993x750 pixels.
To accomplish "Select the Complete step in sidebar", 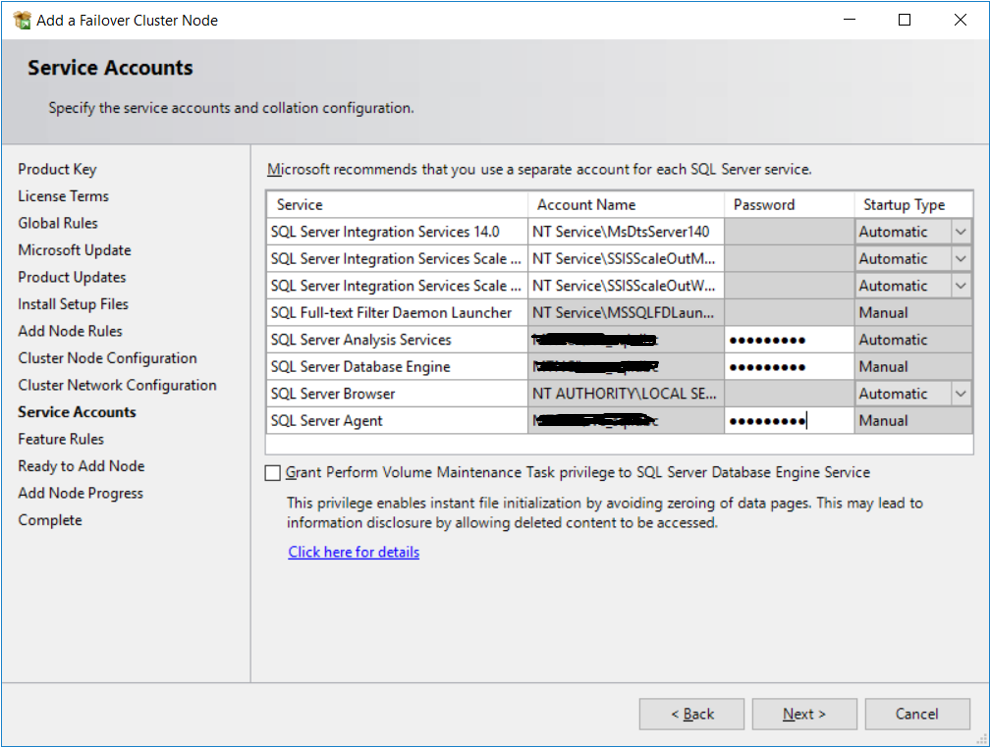I will (x=50, y=520).
